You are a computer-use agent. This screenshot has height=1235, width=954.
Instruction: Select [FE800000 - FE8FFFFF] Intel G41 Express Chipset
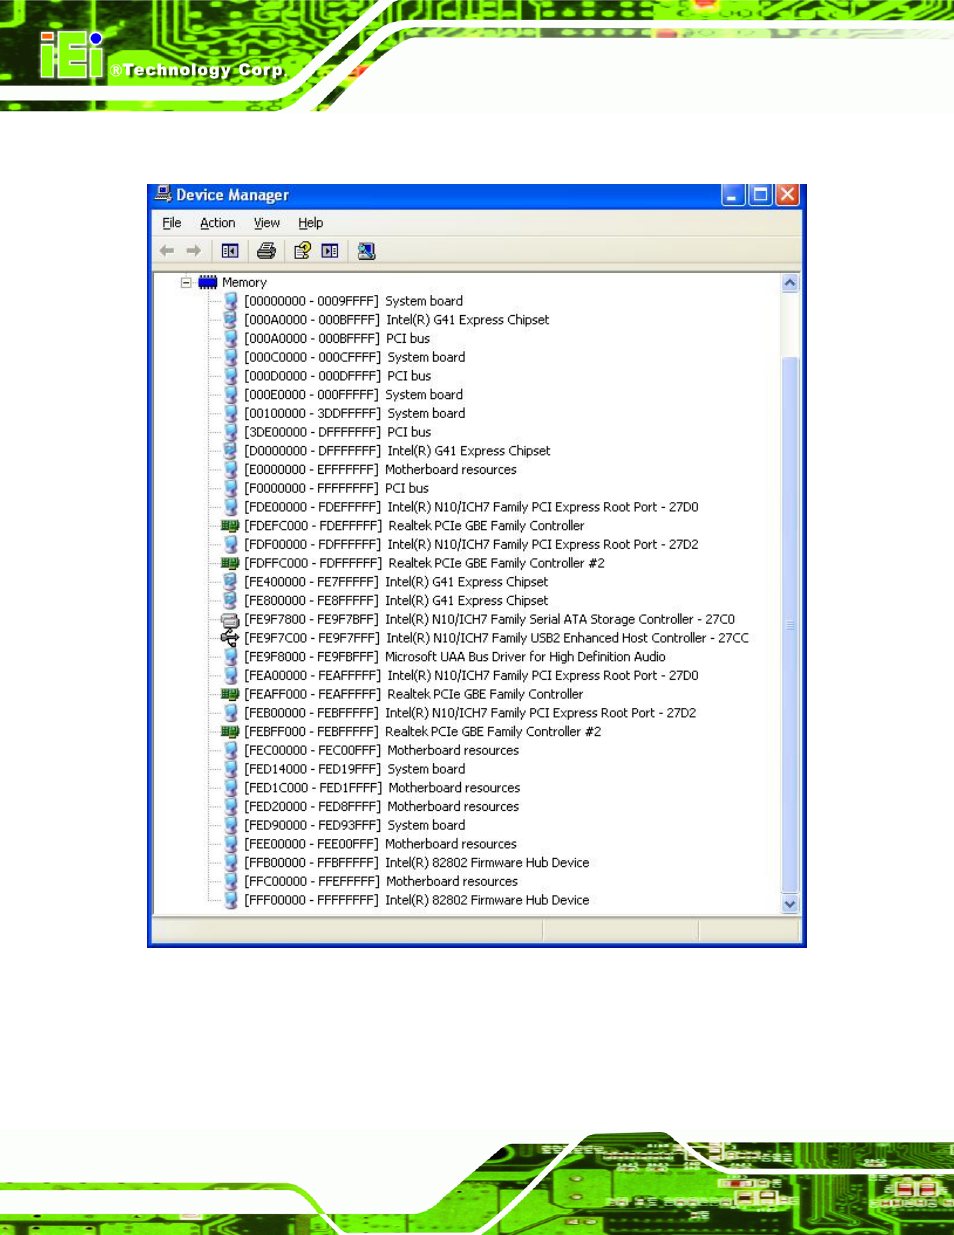click(x=396, y=601)
